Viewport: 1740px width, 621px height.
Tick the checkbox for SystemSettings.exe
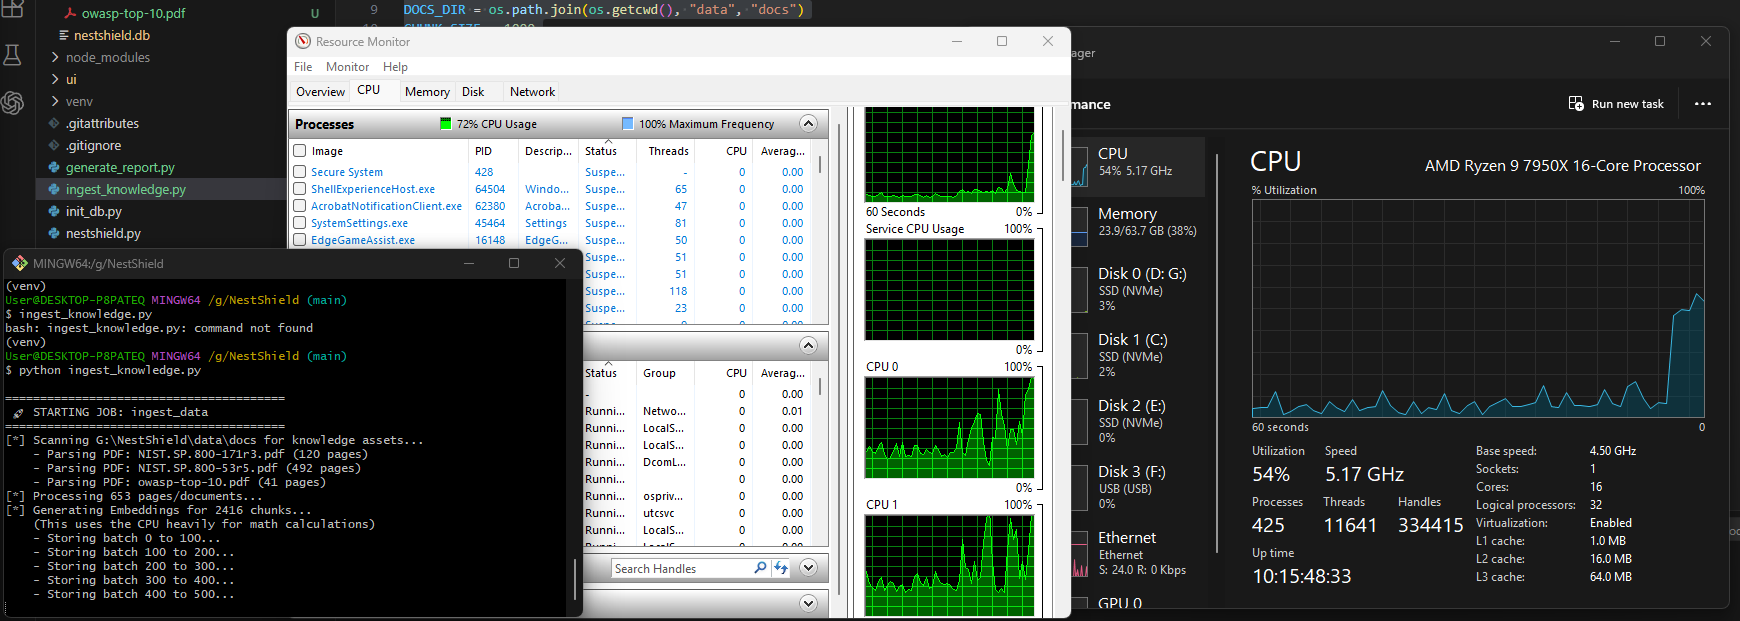(300, 223)
